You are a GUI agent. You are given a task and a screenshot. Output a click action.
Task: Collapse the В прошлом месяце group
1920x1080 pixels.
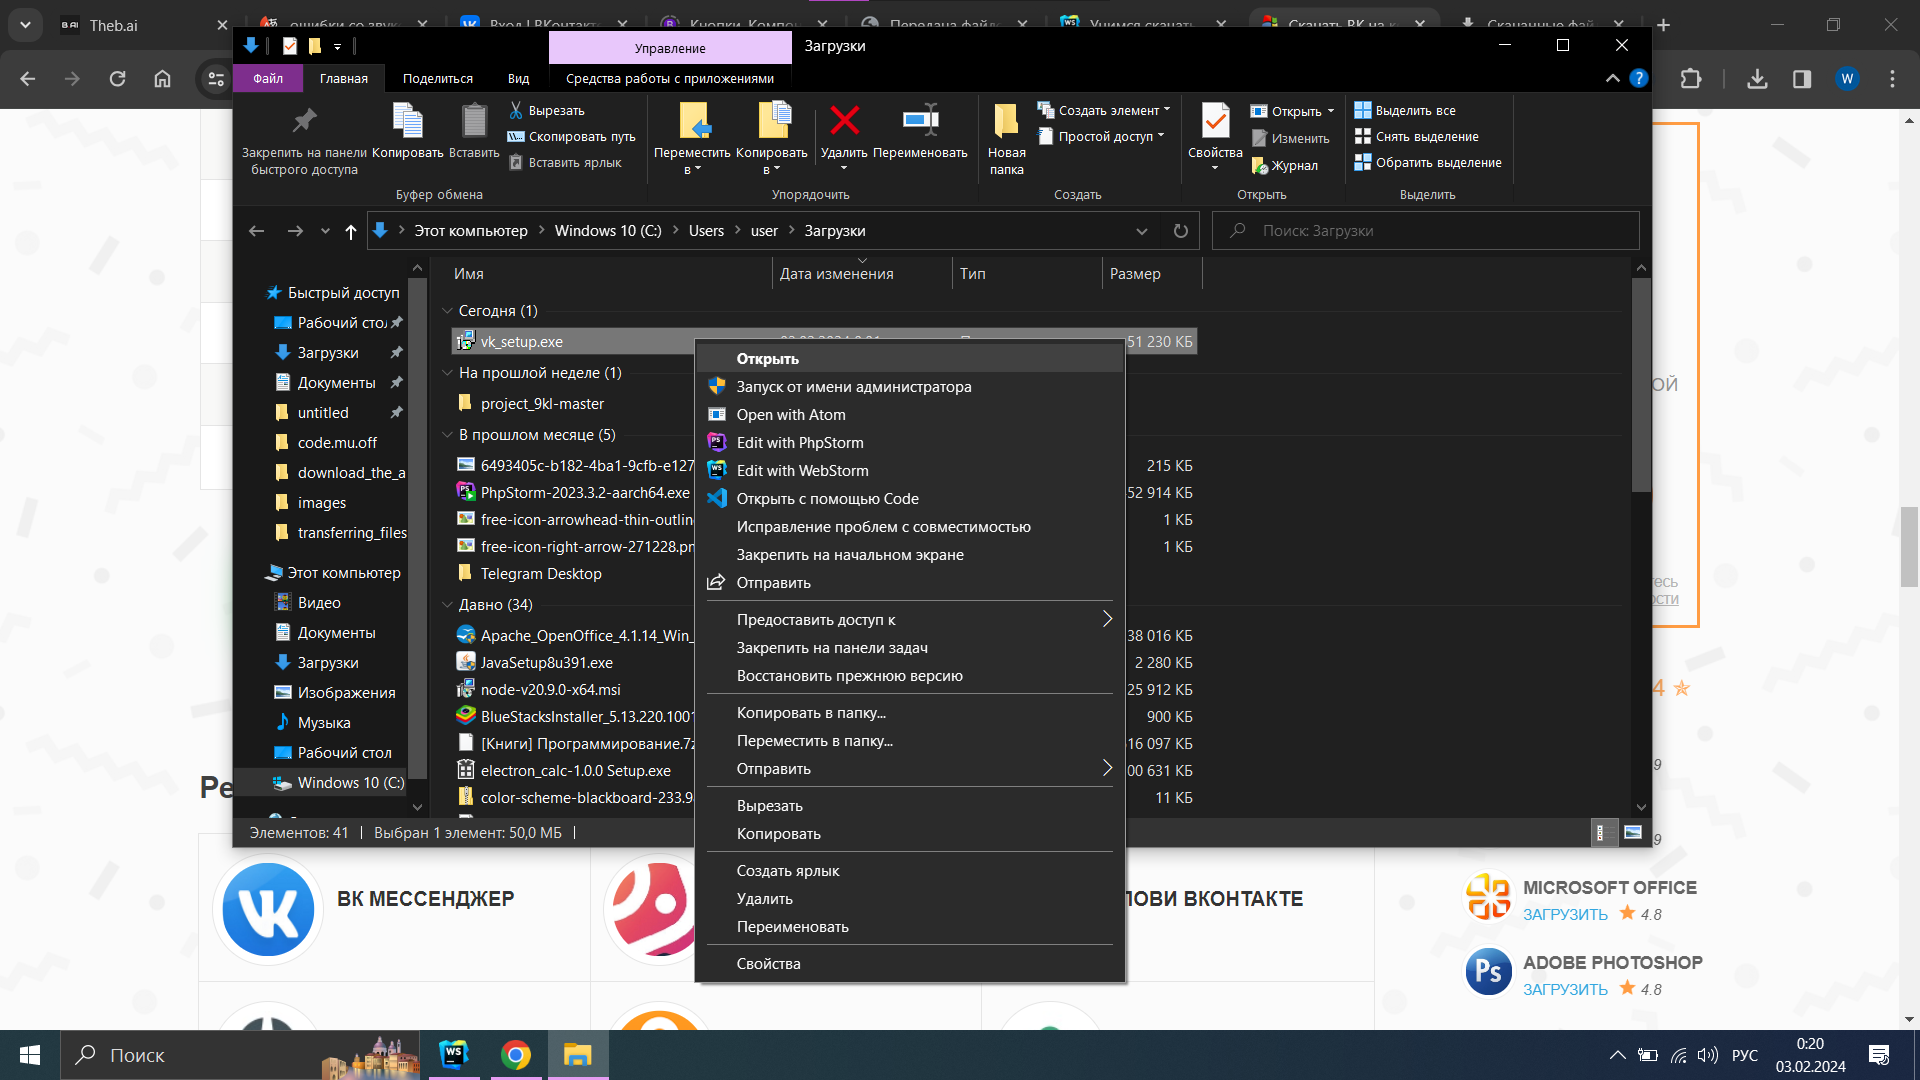(x=447, y=435)
